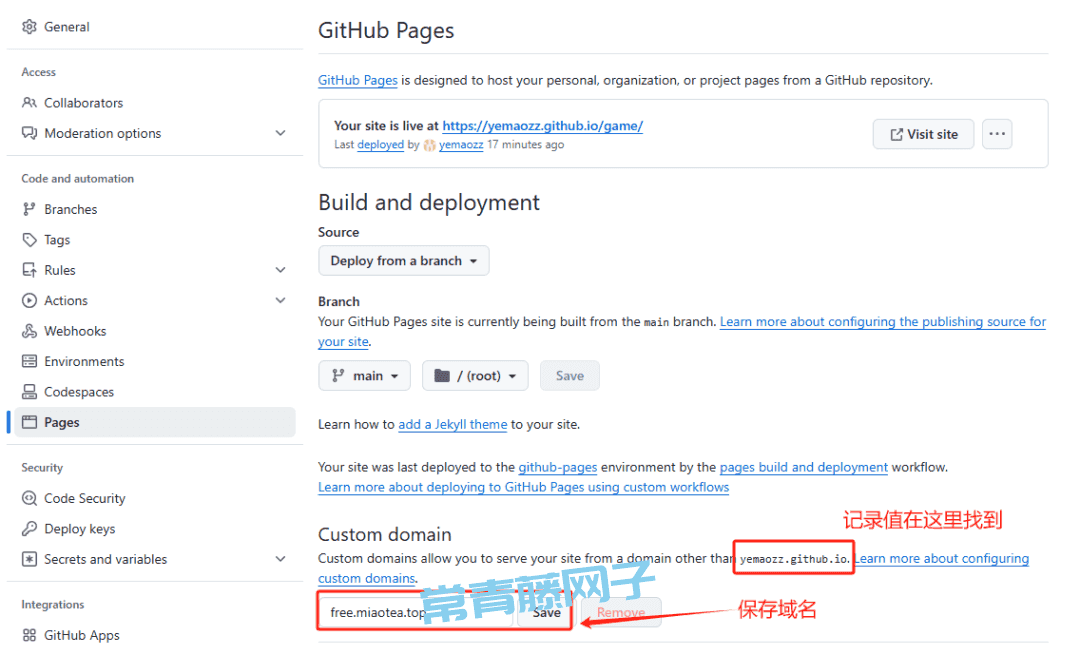The height and width of the screenshot is (655, 1080).
Task: Click the folder icon on root selector
Action: 442,375
